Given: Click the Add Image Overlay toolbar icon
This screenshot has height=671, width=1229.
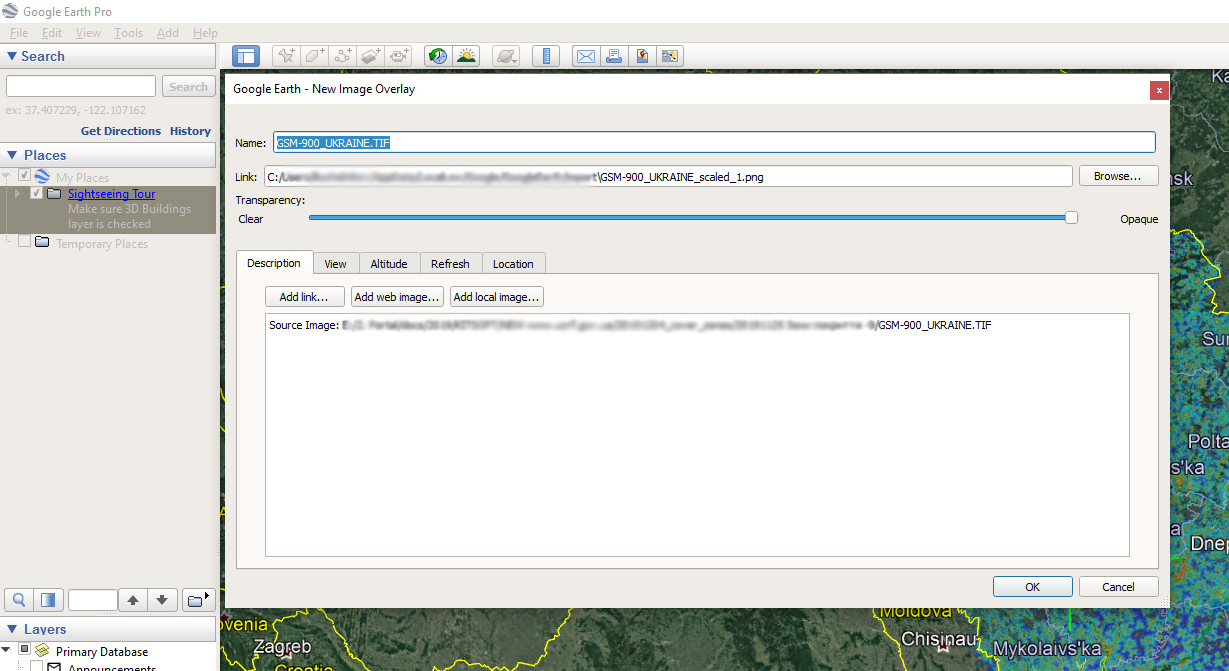Looking at the screenshot, I should 371,56.
